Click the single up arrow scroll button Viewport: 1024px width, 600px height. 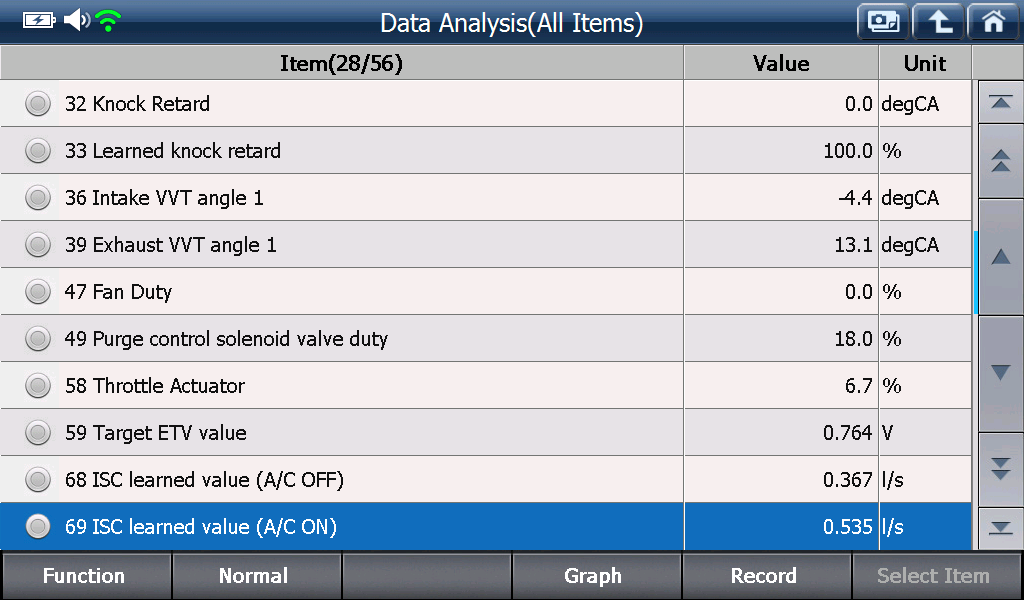coord(1000,257)
